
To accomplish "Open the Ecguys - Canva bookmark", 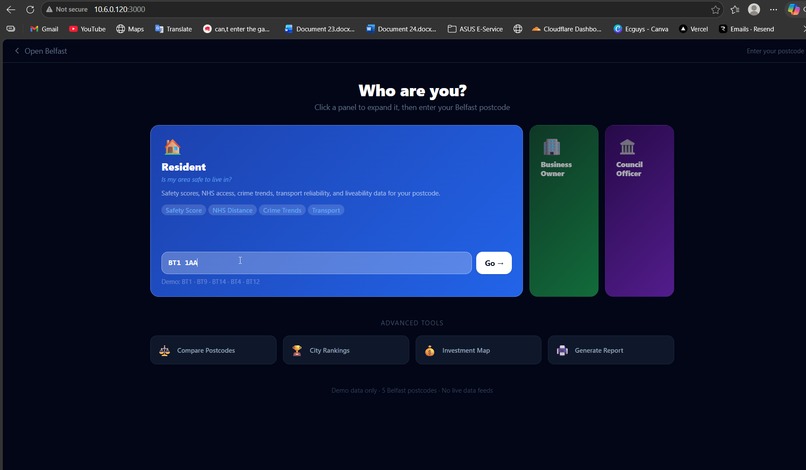I will [641, 29].
